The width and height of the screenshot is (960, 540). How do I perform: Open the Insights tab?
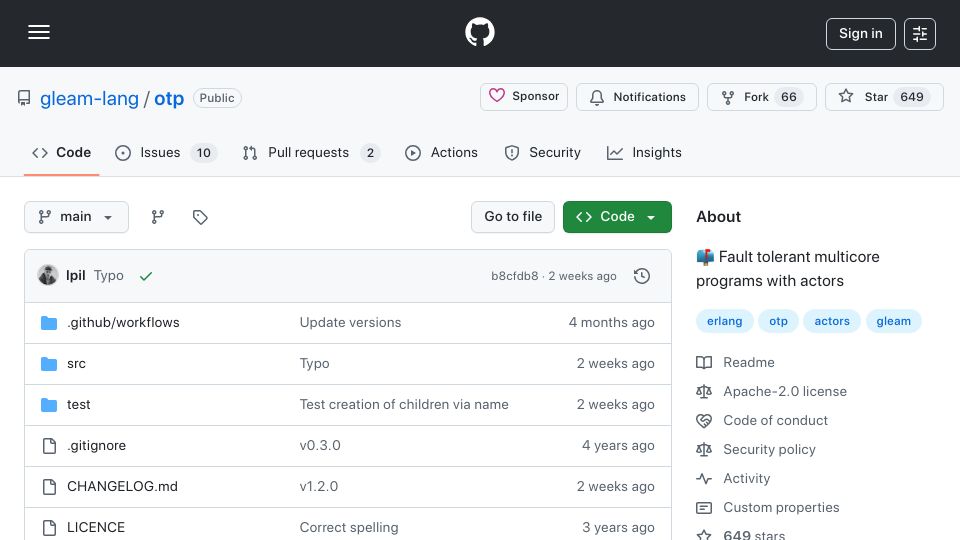pos(644,152)
